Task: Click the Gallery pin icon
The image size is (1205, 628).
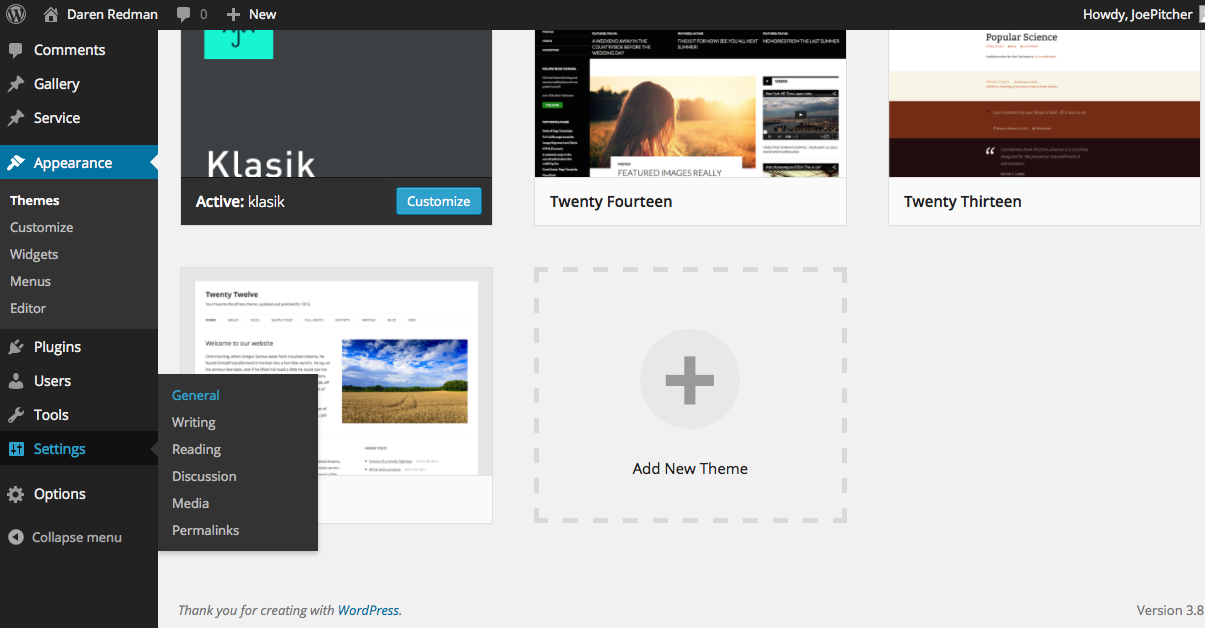Action: (x=16, y=84)
